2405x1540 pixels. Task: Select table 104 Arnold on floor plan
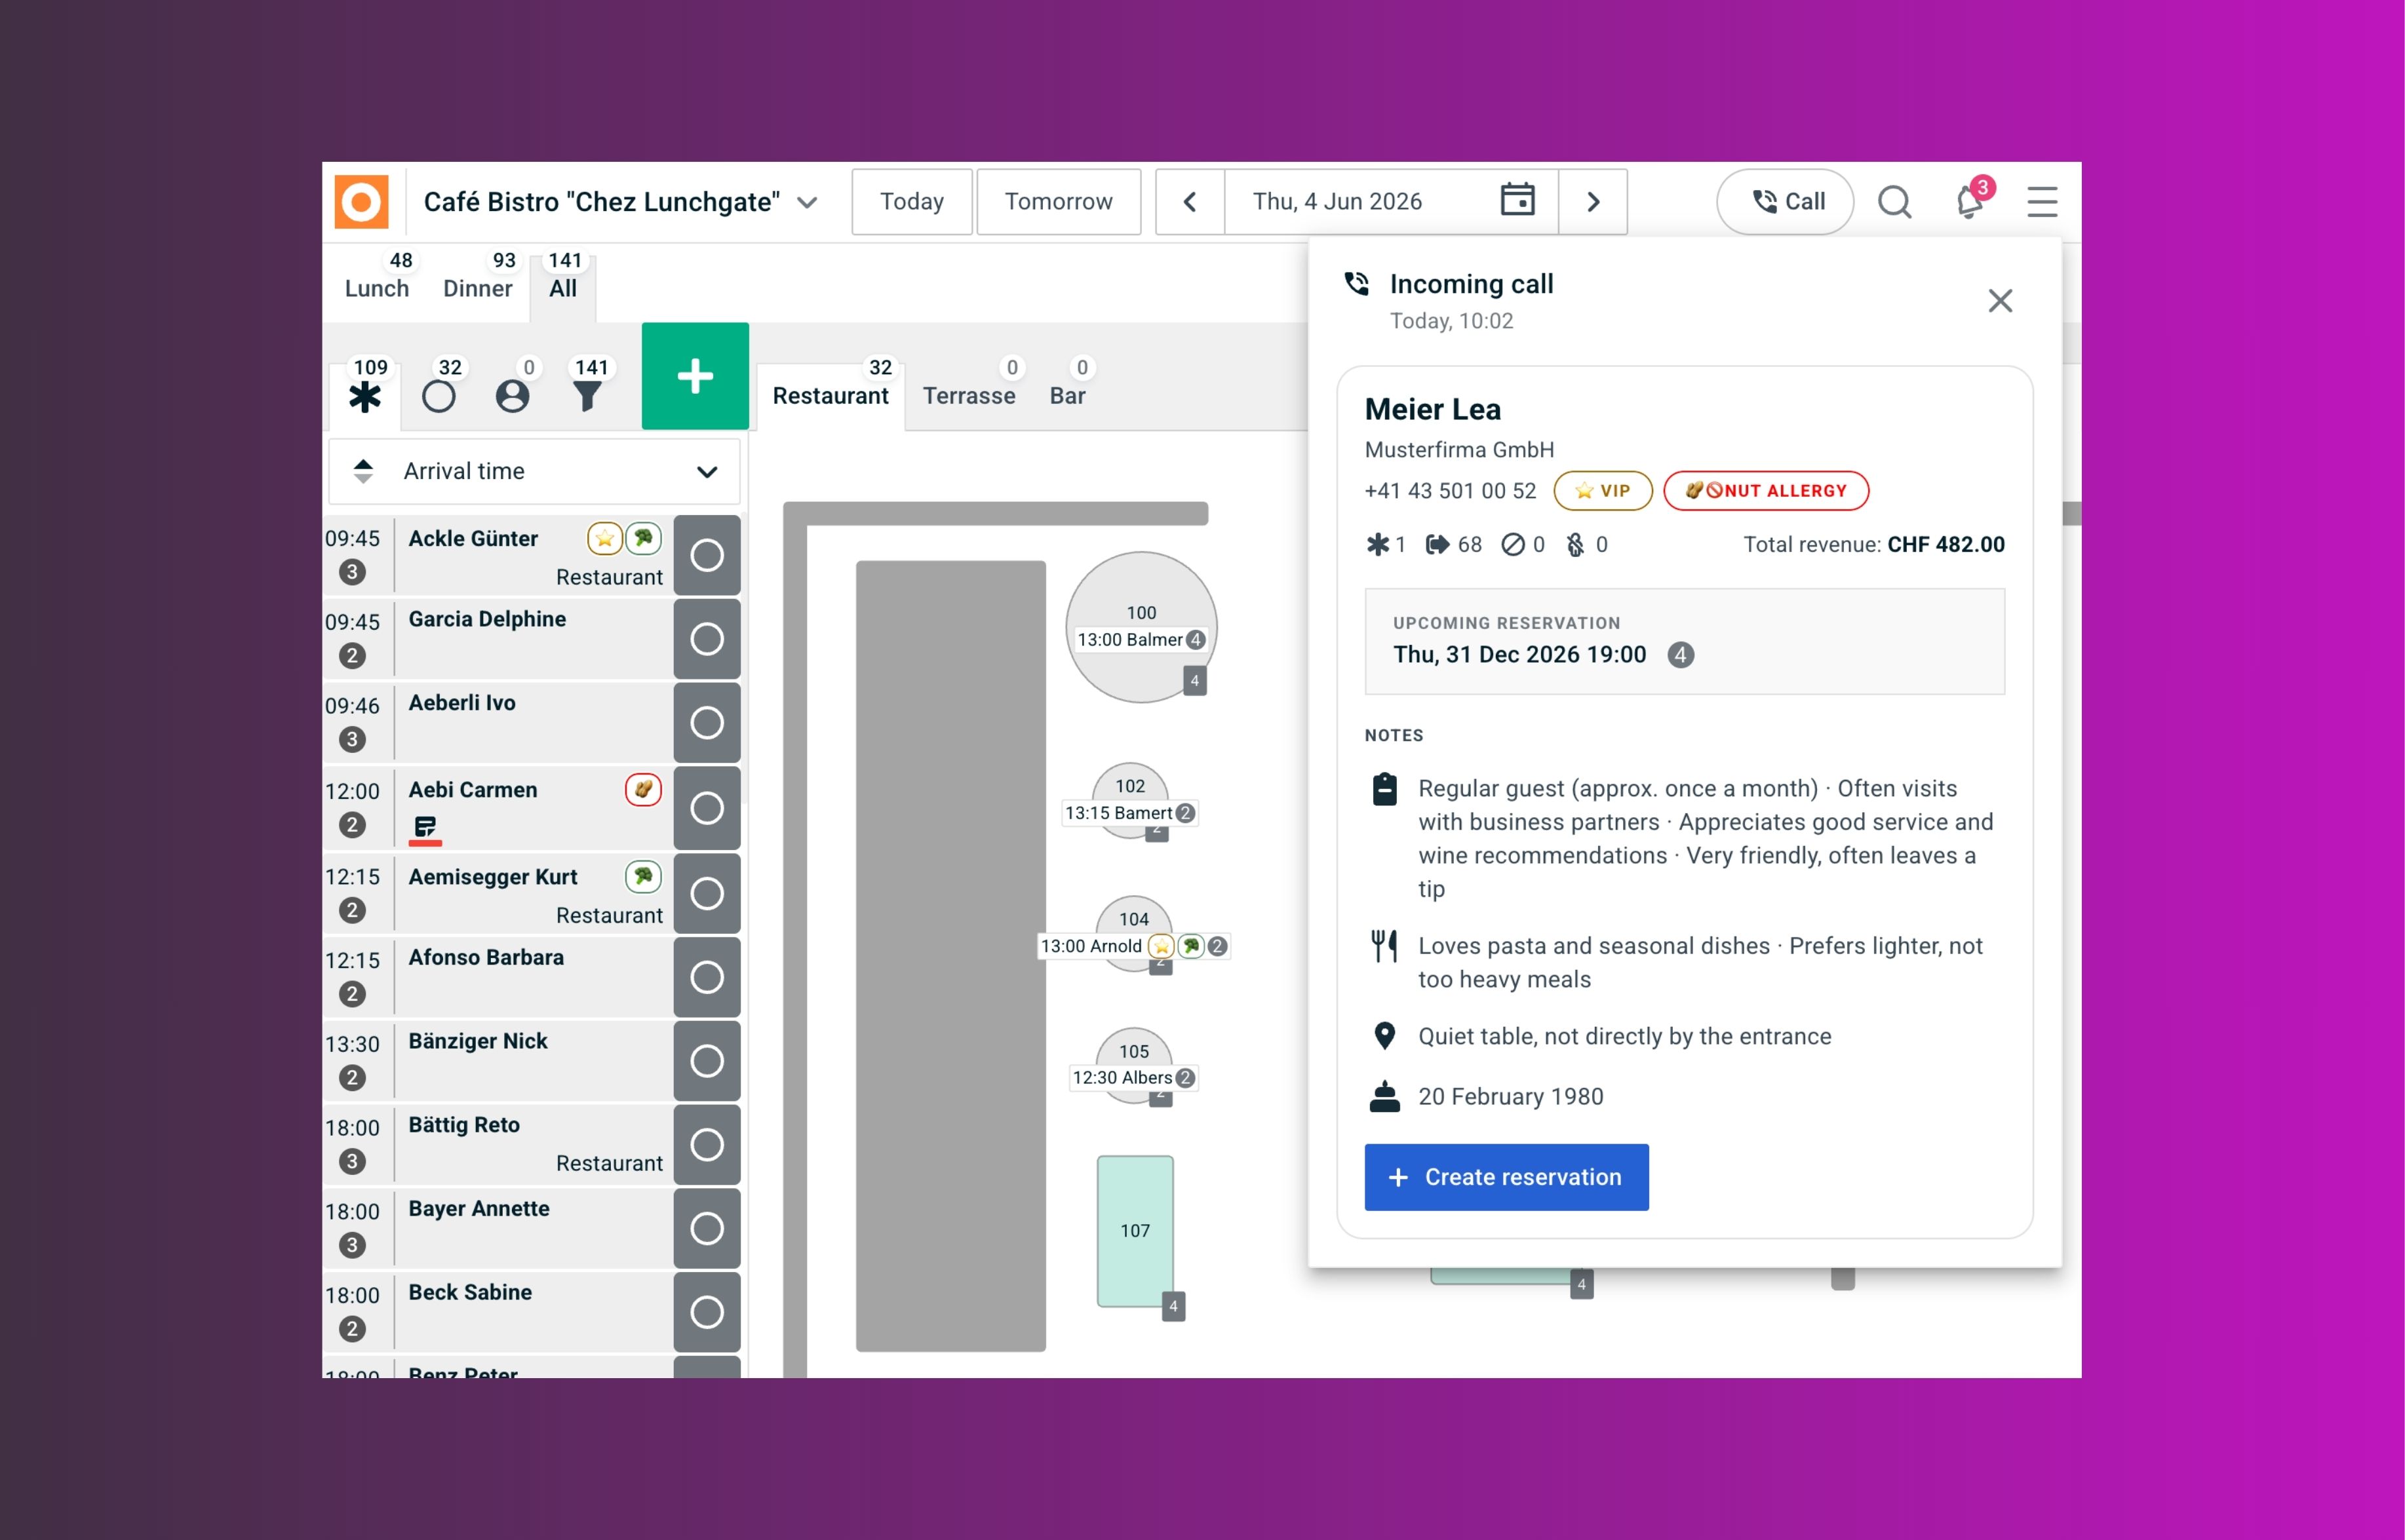(1134, 935)
